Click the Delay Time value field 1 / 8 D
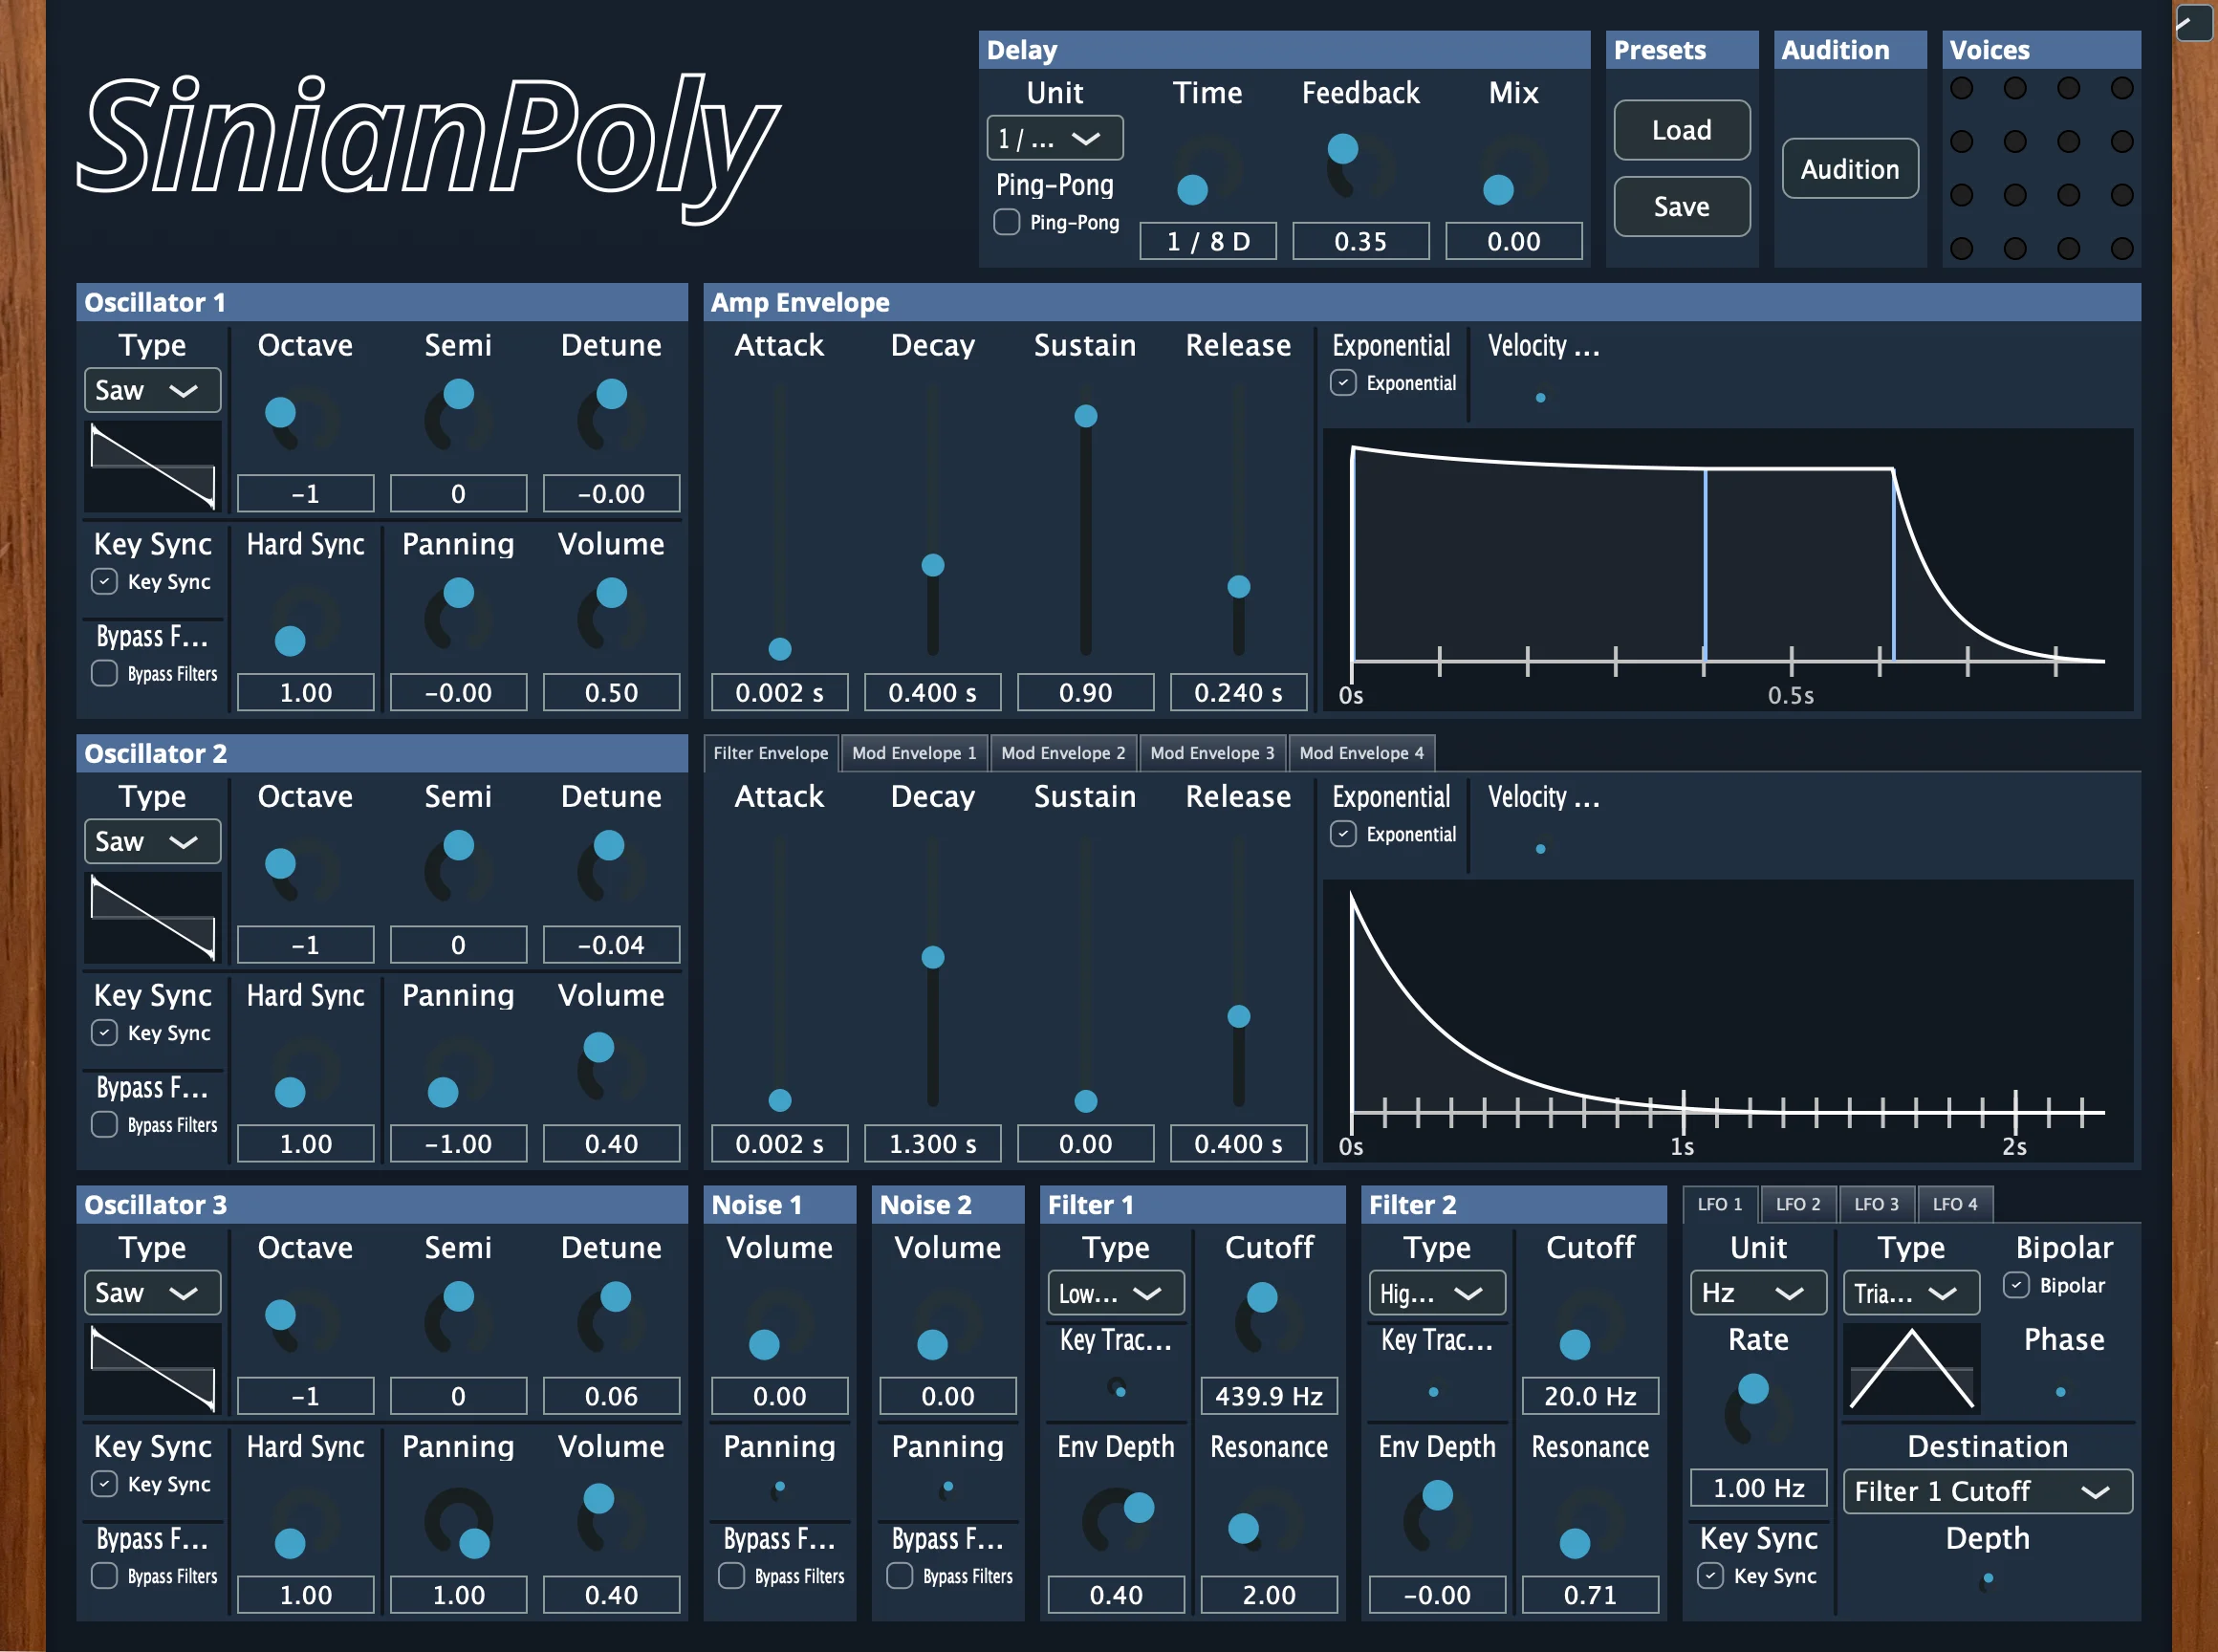The height and width of the screenshot is (1652, 2218). [1208, 241]
